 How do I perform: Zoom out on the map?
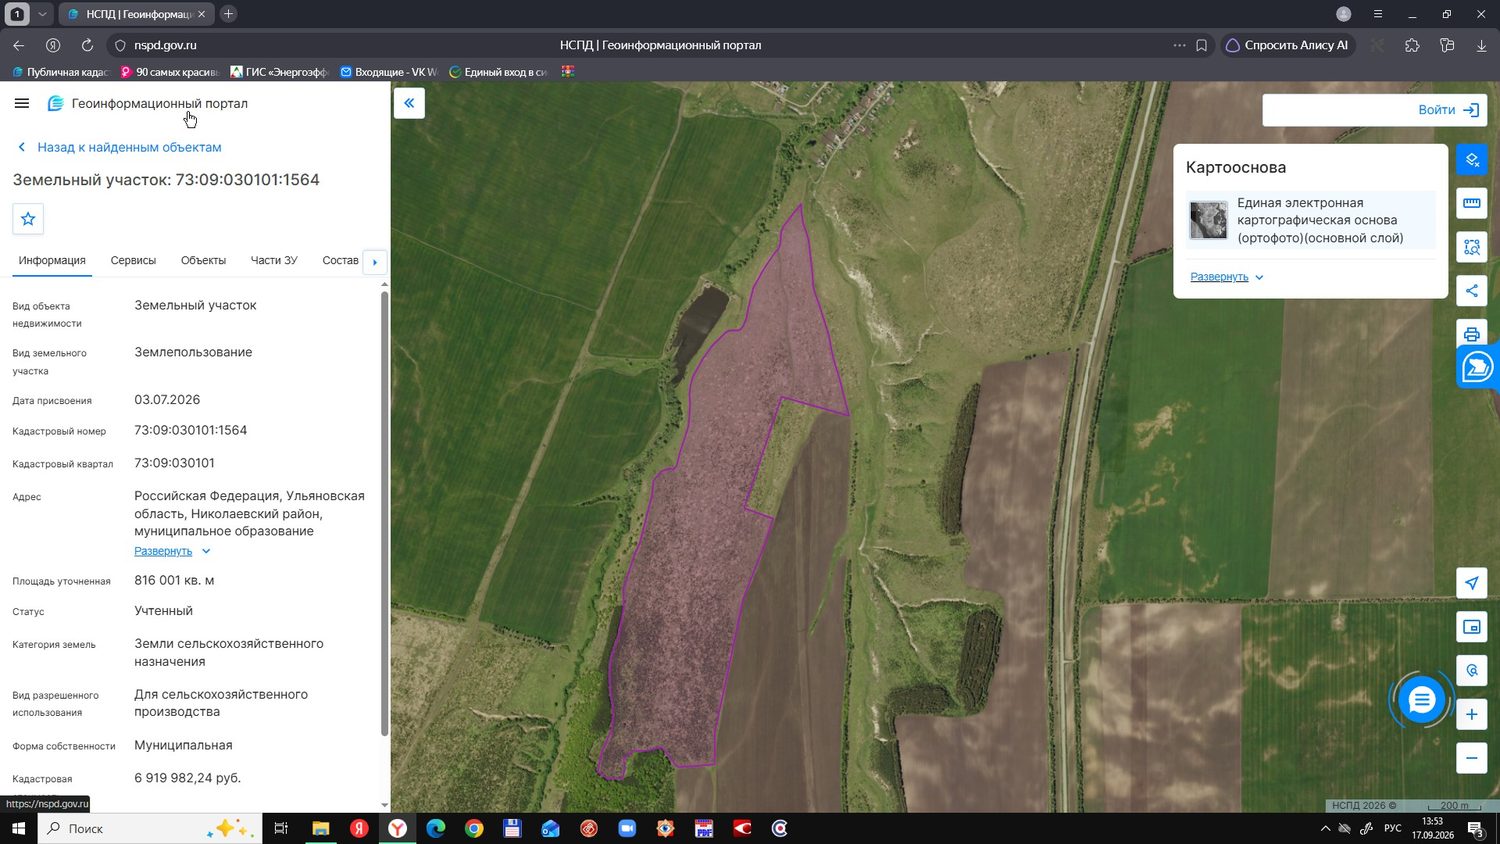coord(1472,758)
